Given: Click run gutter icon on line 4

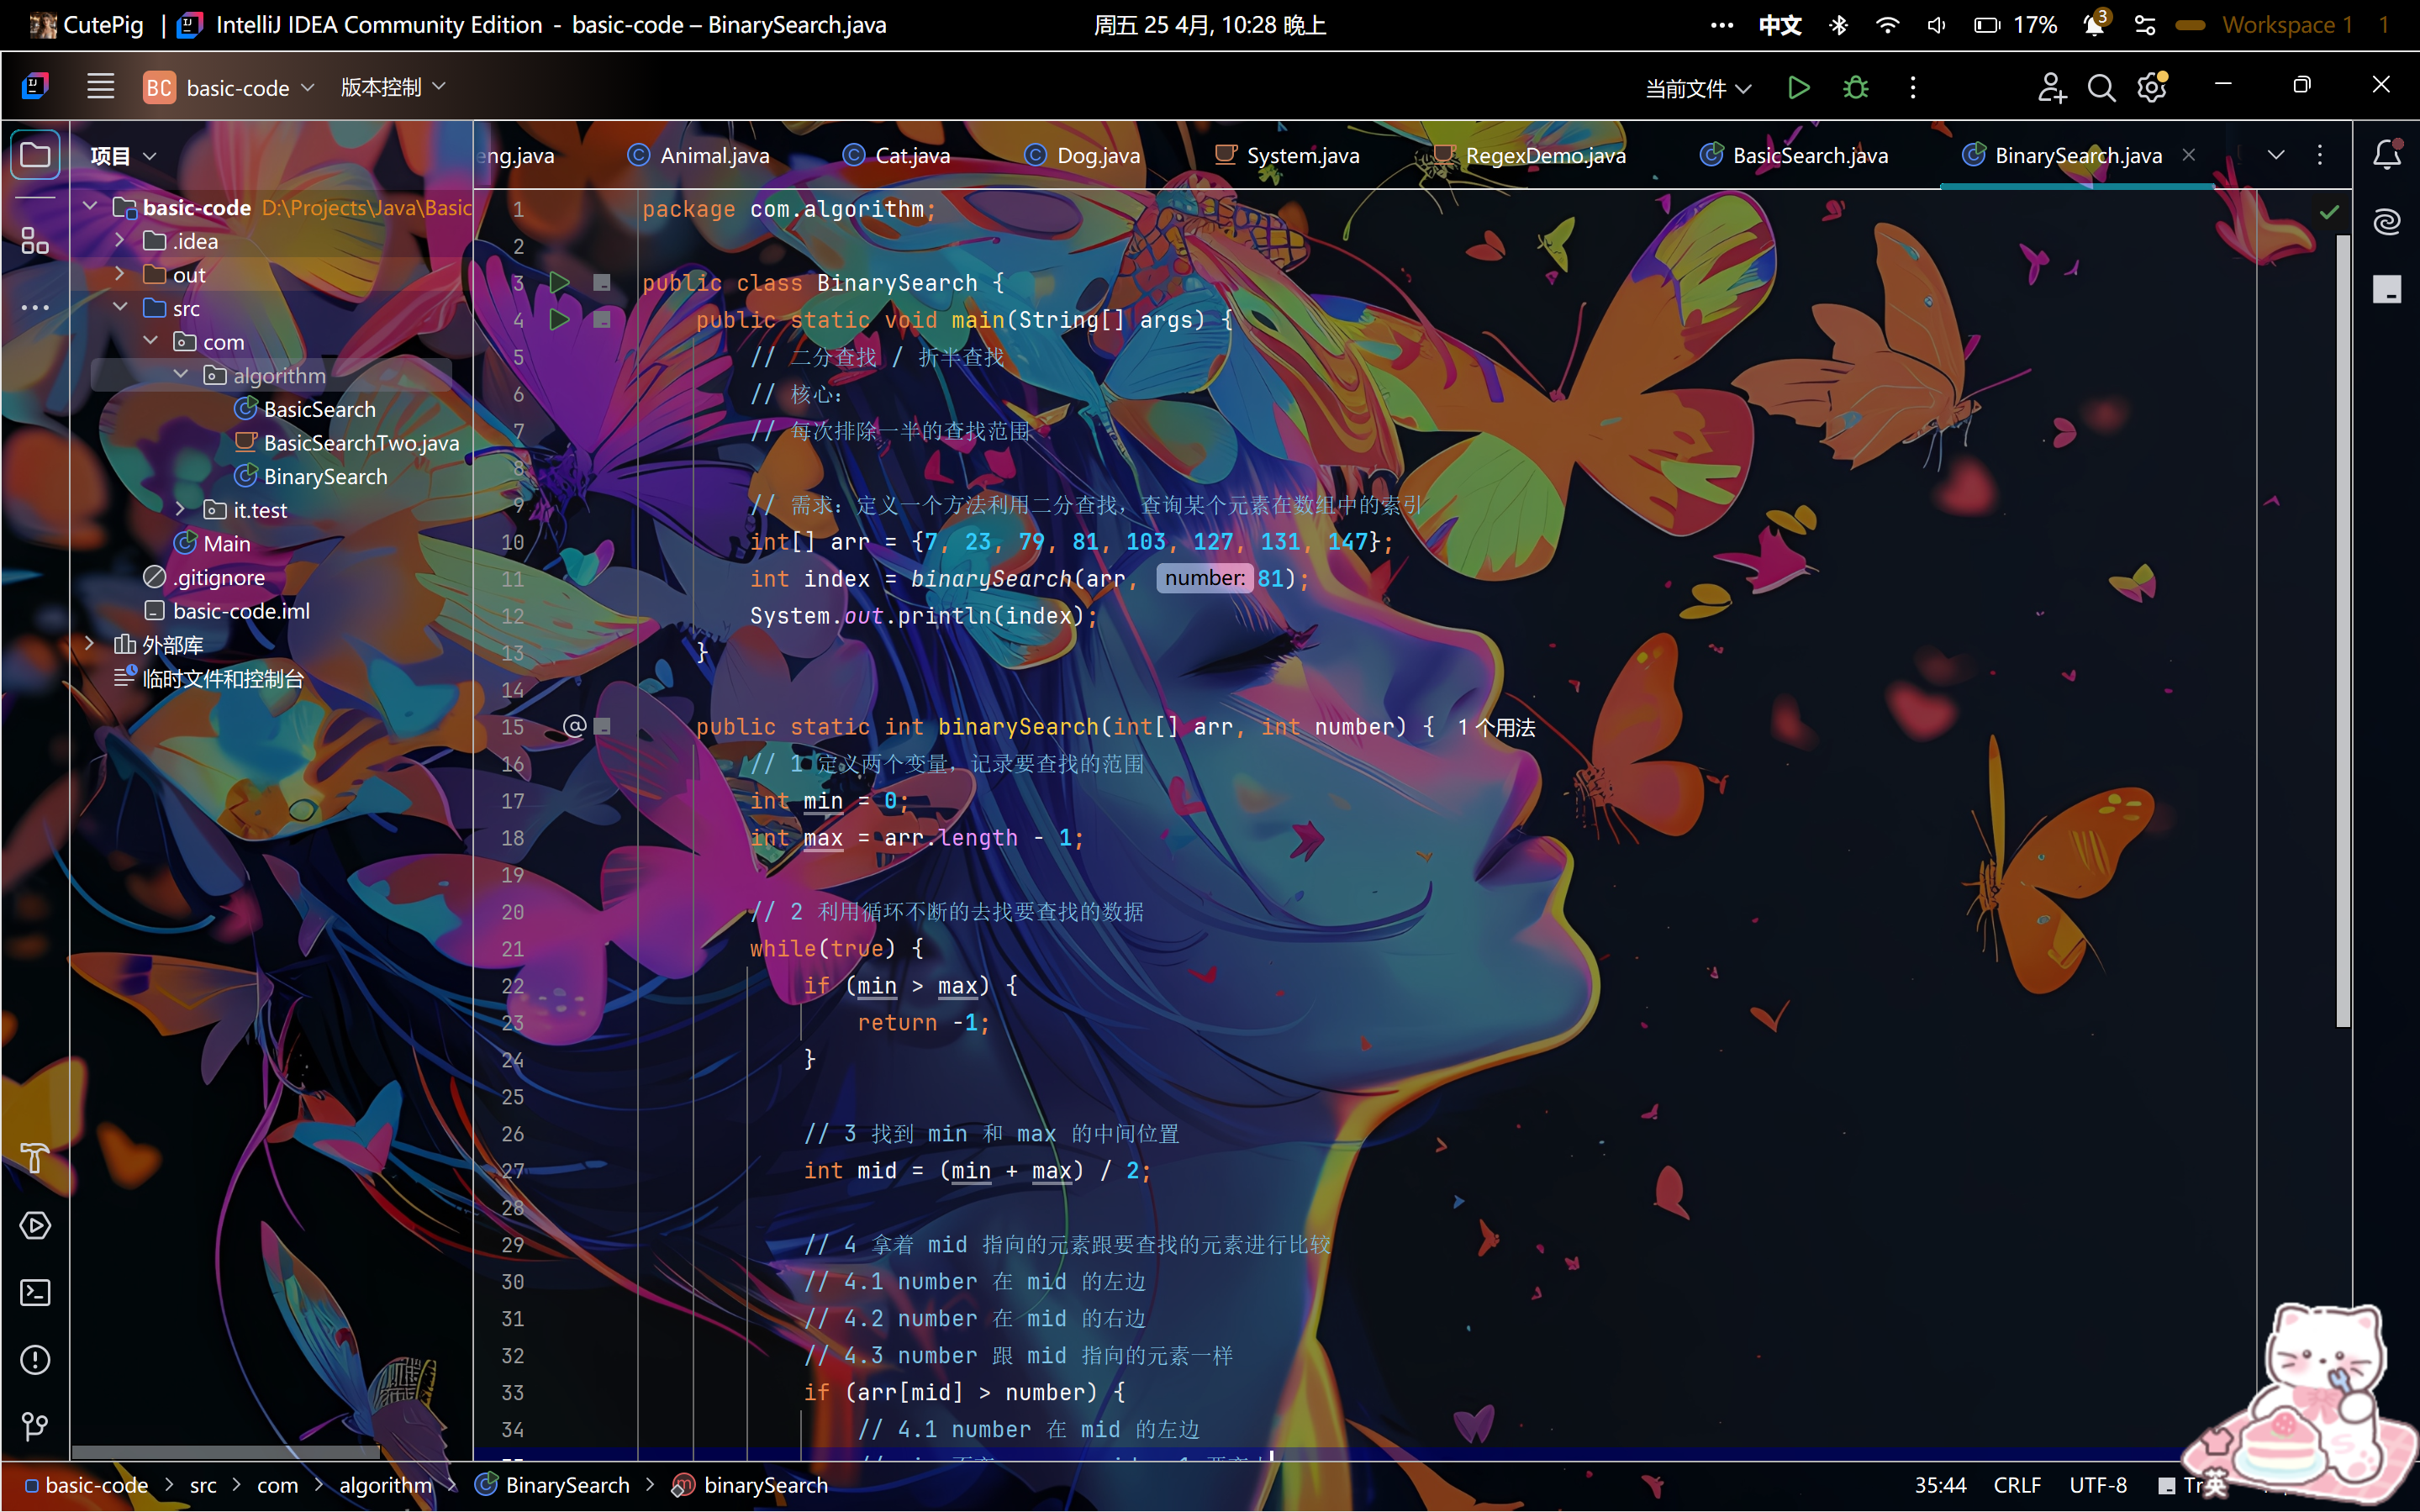Looking at the screenshot, I should [559, 320].
